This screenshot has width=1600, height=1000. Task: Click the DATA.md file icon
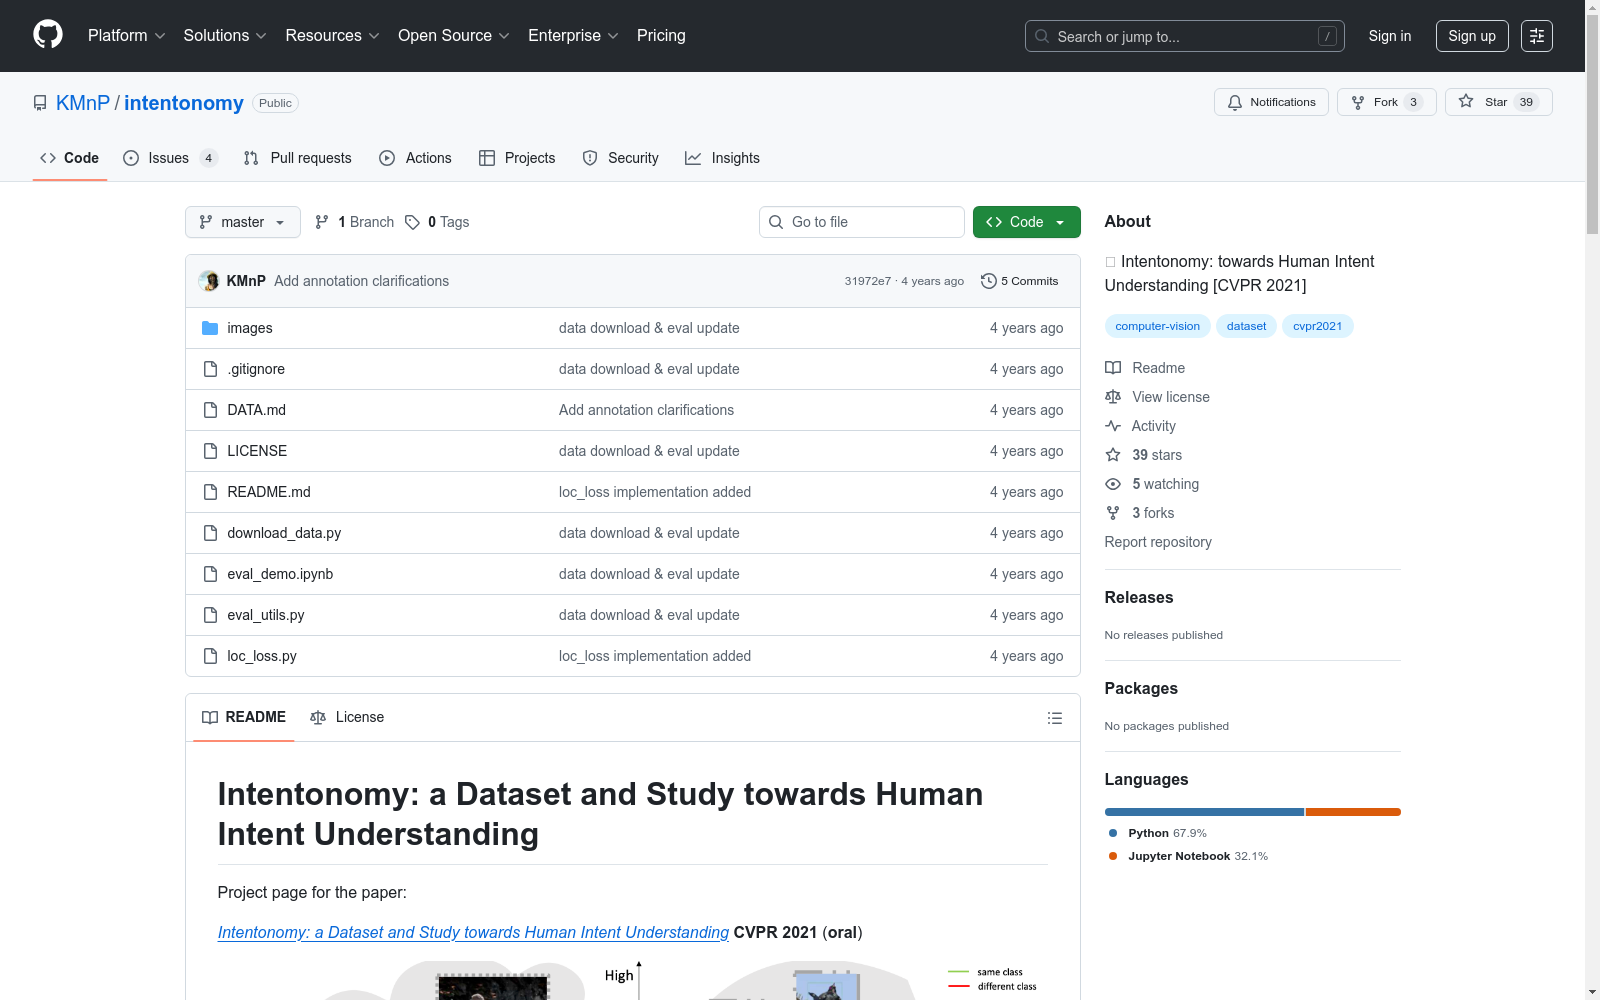(x=210, y=410)
